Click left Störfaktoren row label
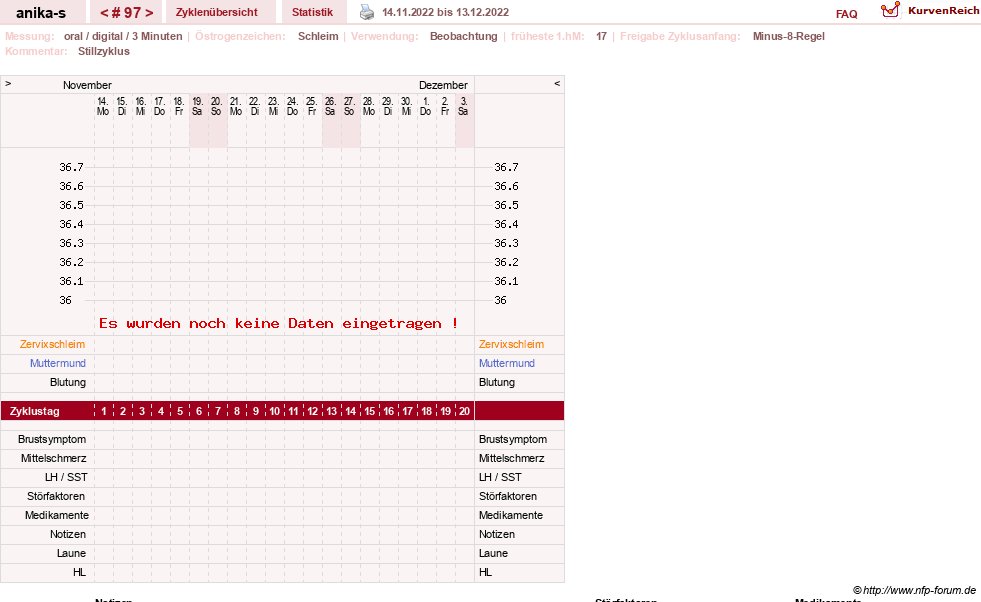The width and height of the screenshot is (981, 602). click(56, 496)
